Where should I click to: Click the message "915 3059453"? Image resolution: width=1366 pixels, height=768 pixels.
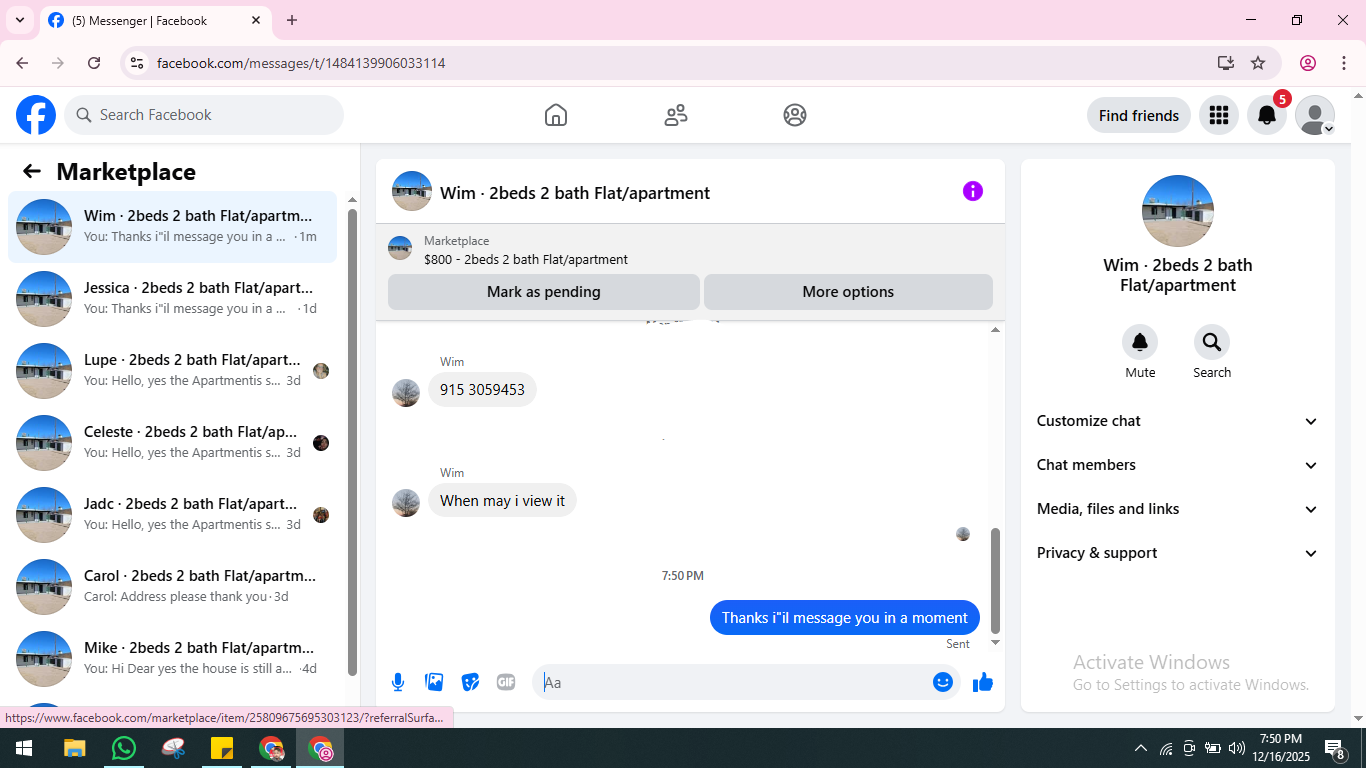[482, 390]
